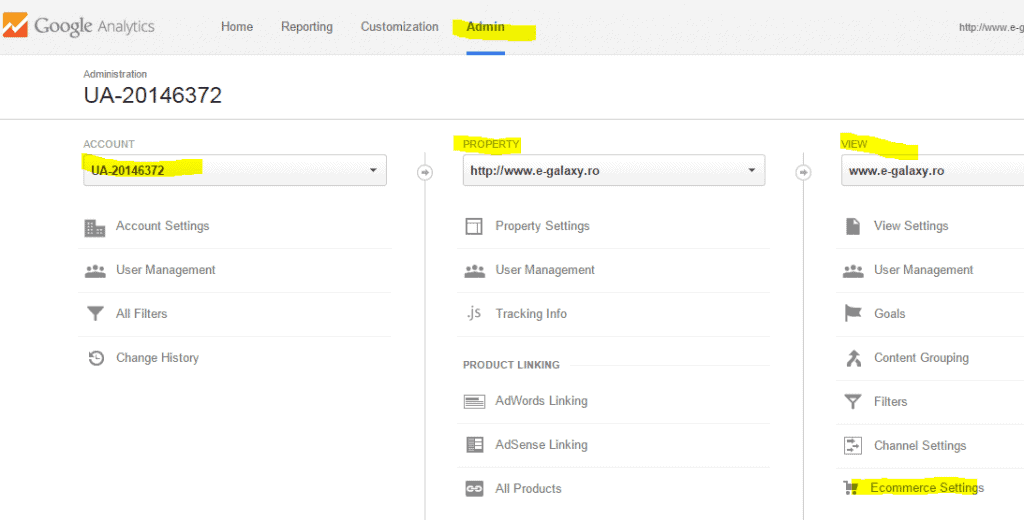Click the ACCOUNT column label
The image size is (1024, 520).
click(x=109, y=144)
